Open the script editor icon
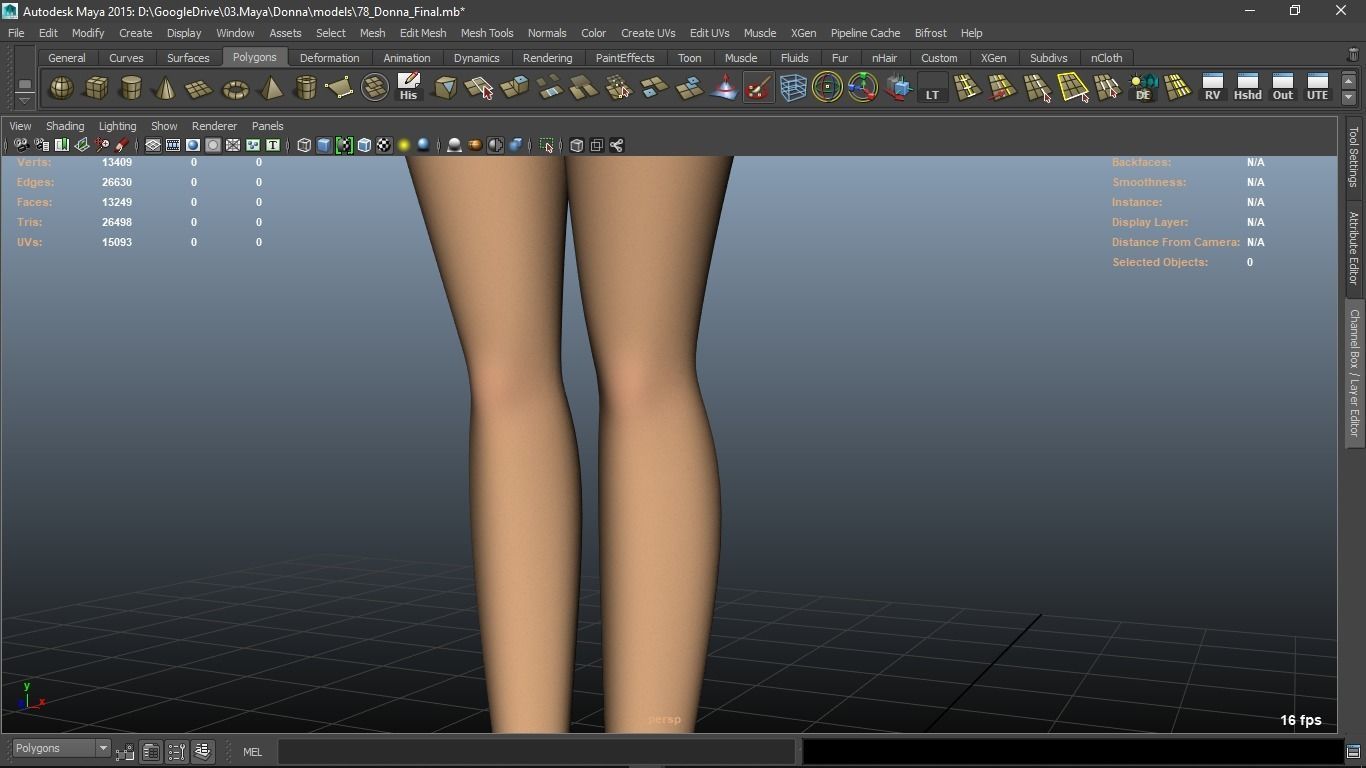The image size is (1366, 768). pyautogui.click(x=1353, y=752)
